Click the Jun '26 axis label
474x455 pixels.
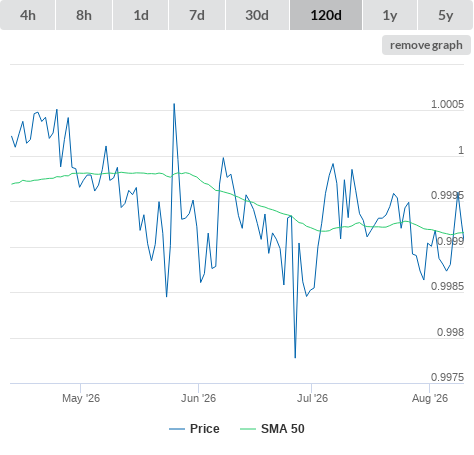[x=198, y=398]
